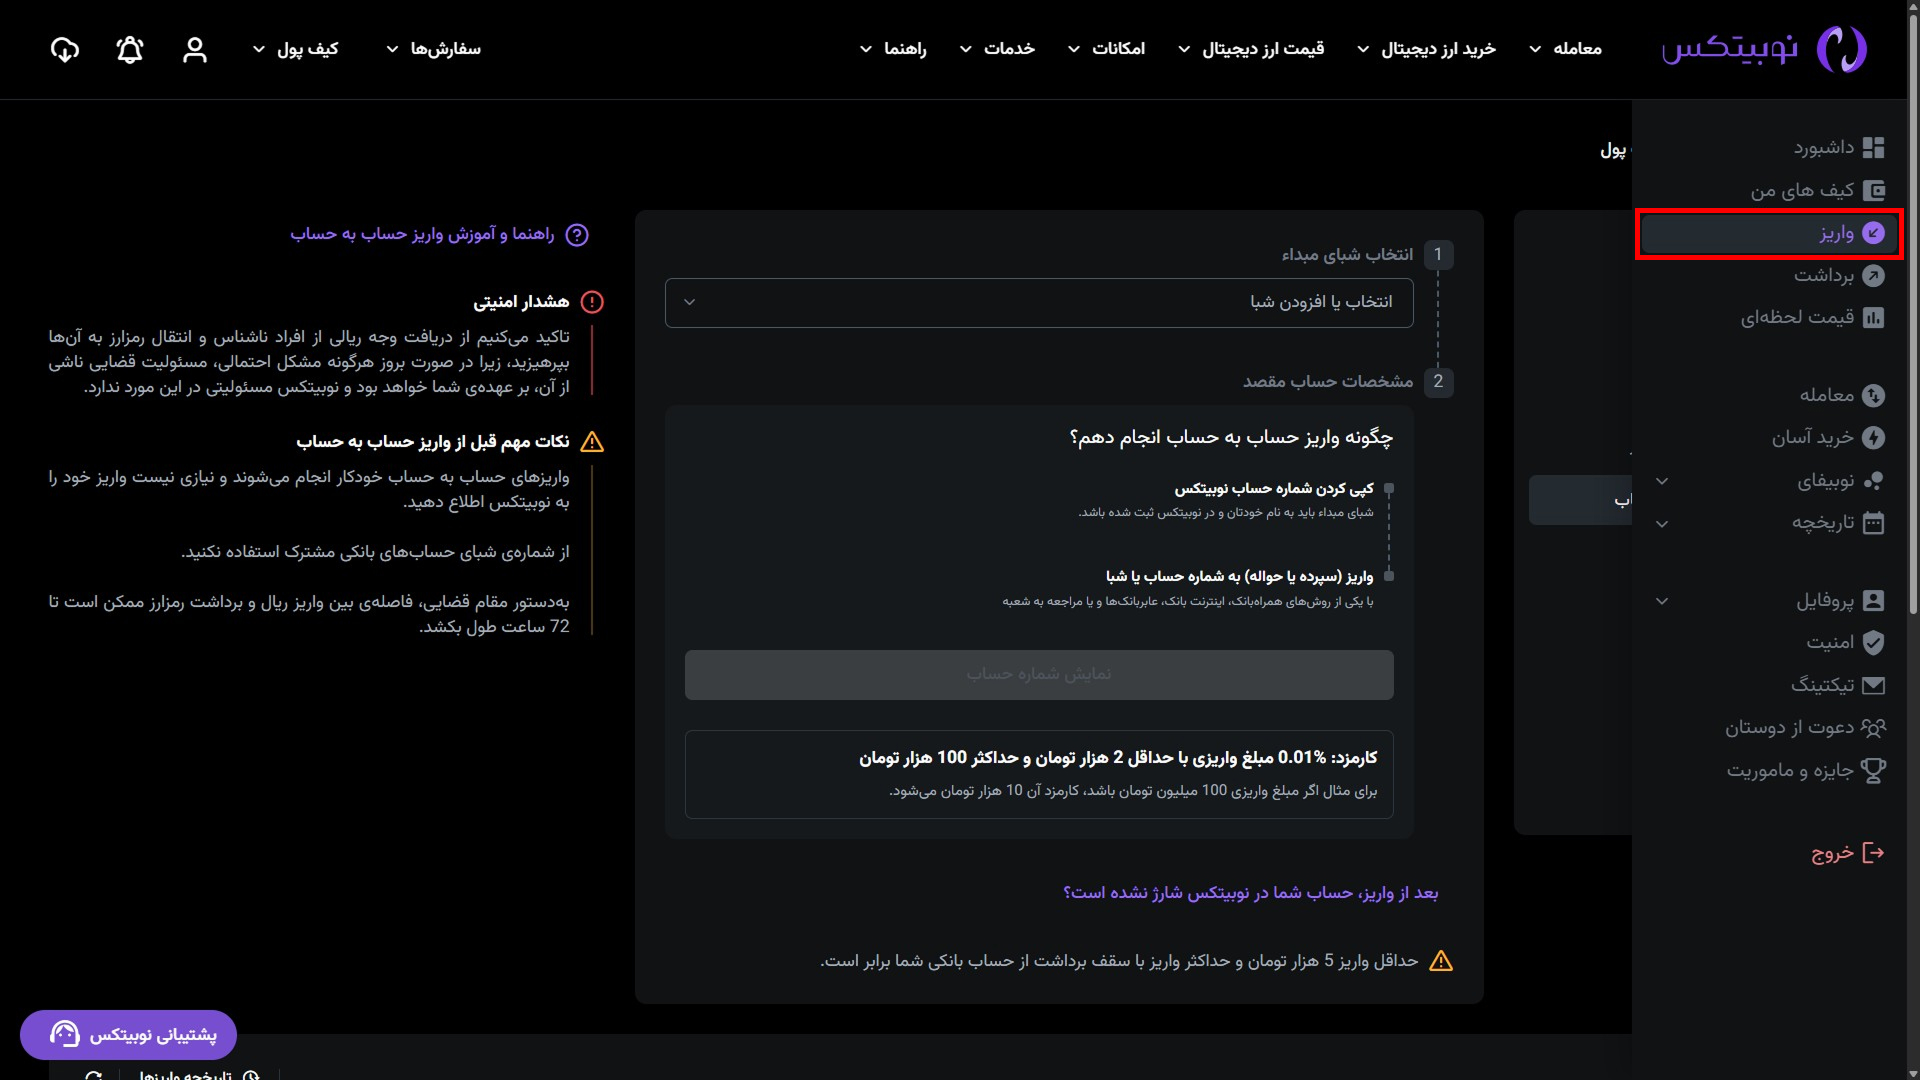Open the سفارش‌ها dropdown menu
This screenshot has height=1080, width=1920.
point(433,49)
